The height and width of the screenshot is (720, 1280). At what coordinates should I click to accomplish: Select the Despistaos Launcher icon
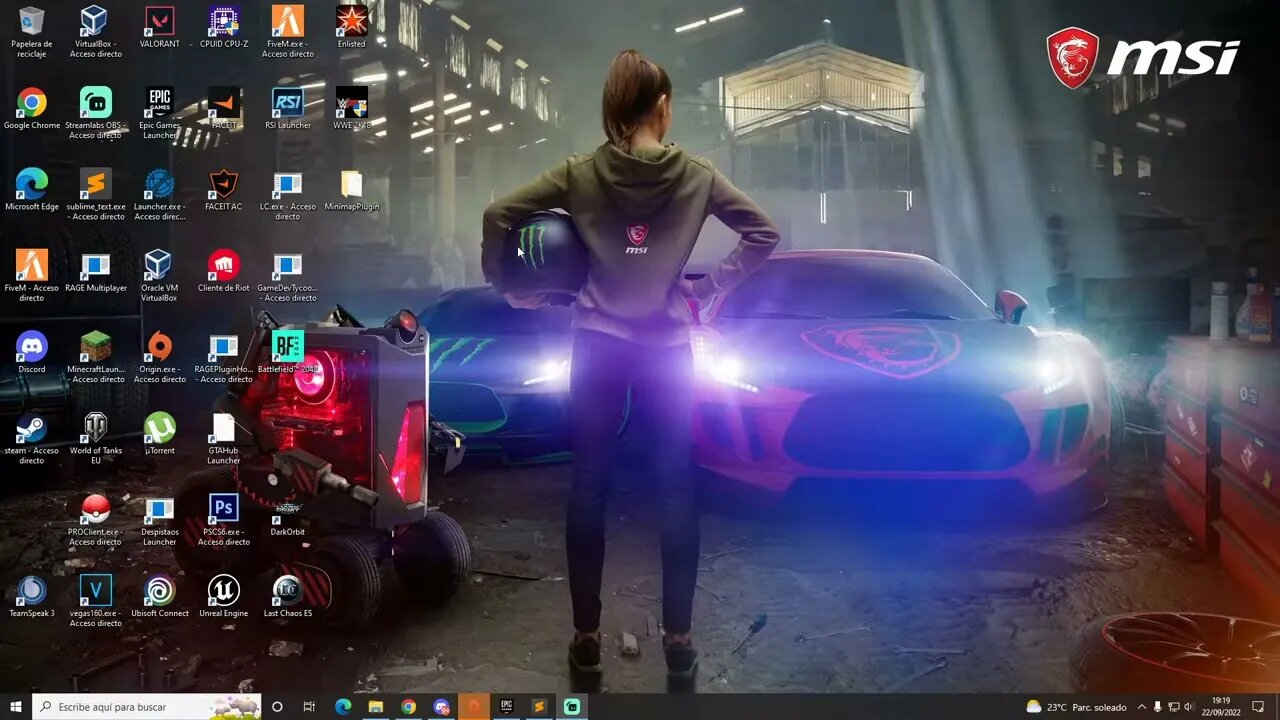point(160,519)
